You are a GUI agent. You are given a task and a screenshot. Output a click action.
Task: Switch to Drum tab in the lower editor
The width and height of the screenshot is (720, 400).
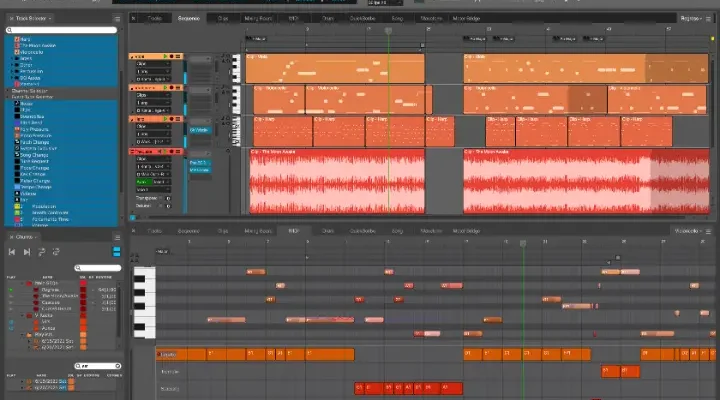click(326, 229)
